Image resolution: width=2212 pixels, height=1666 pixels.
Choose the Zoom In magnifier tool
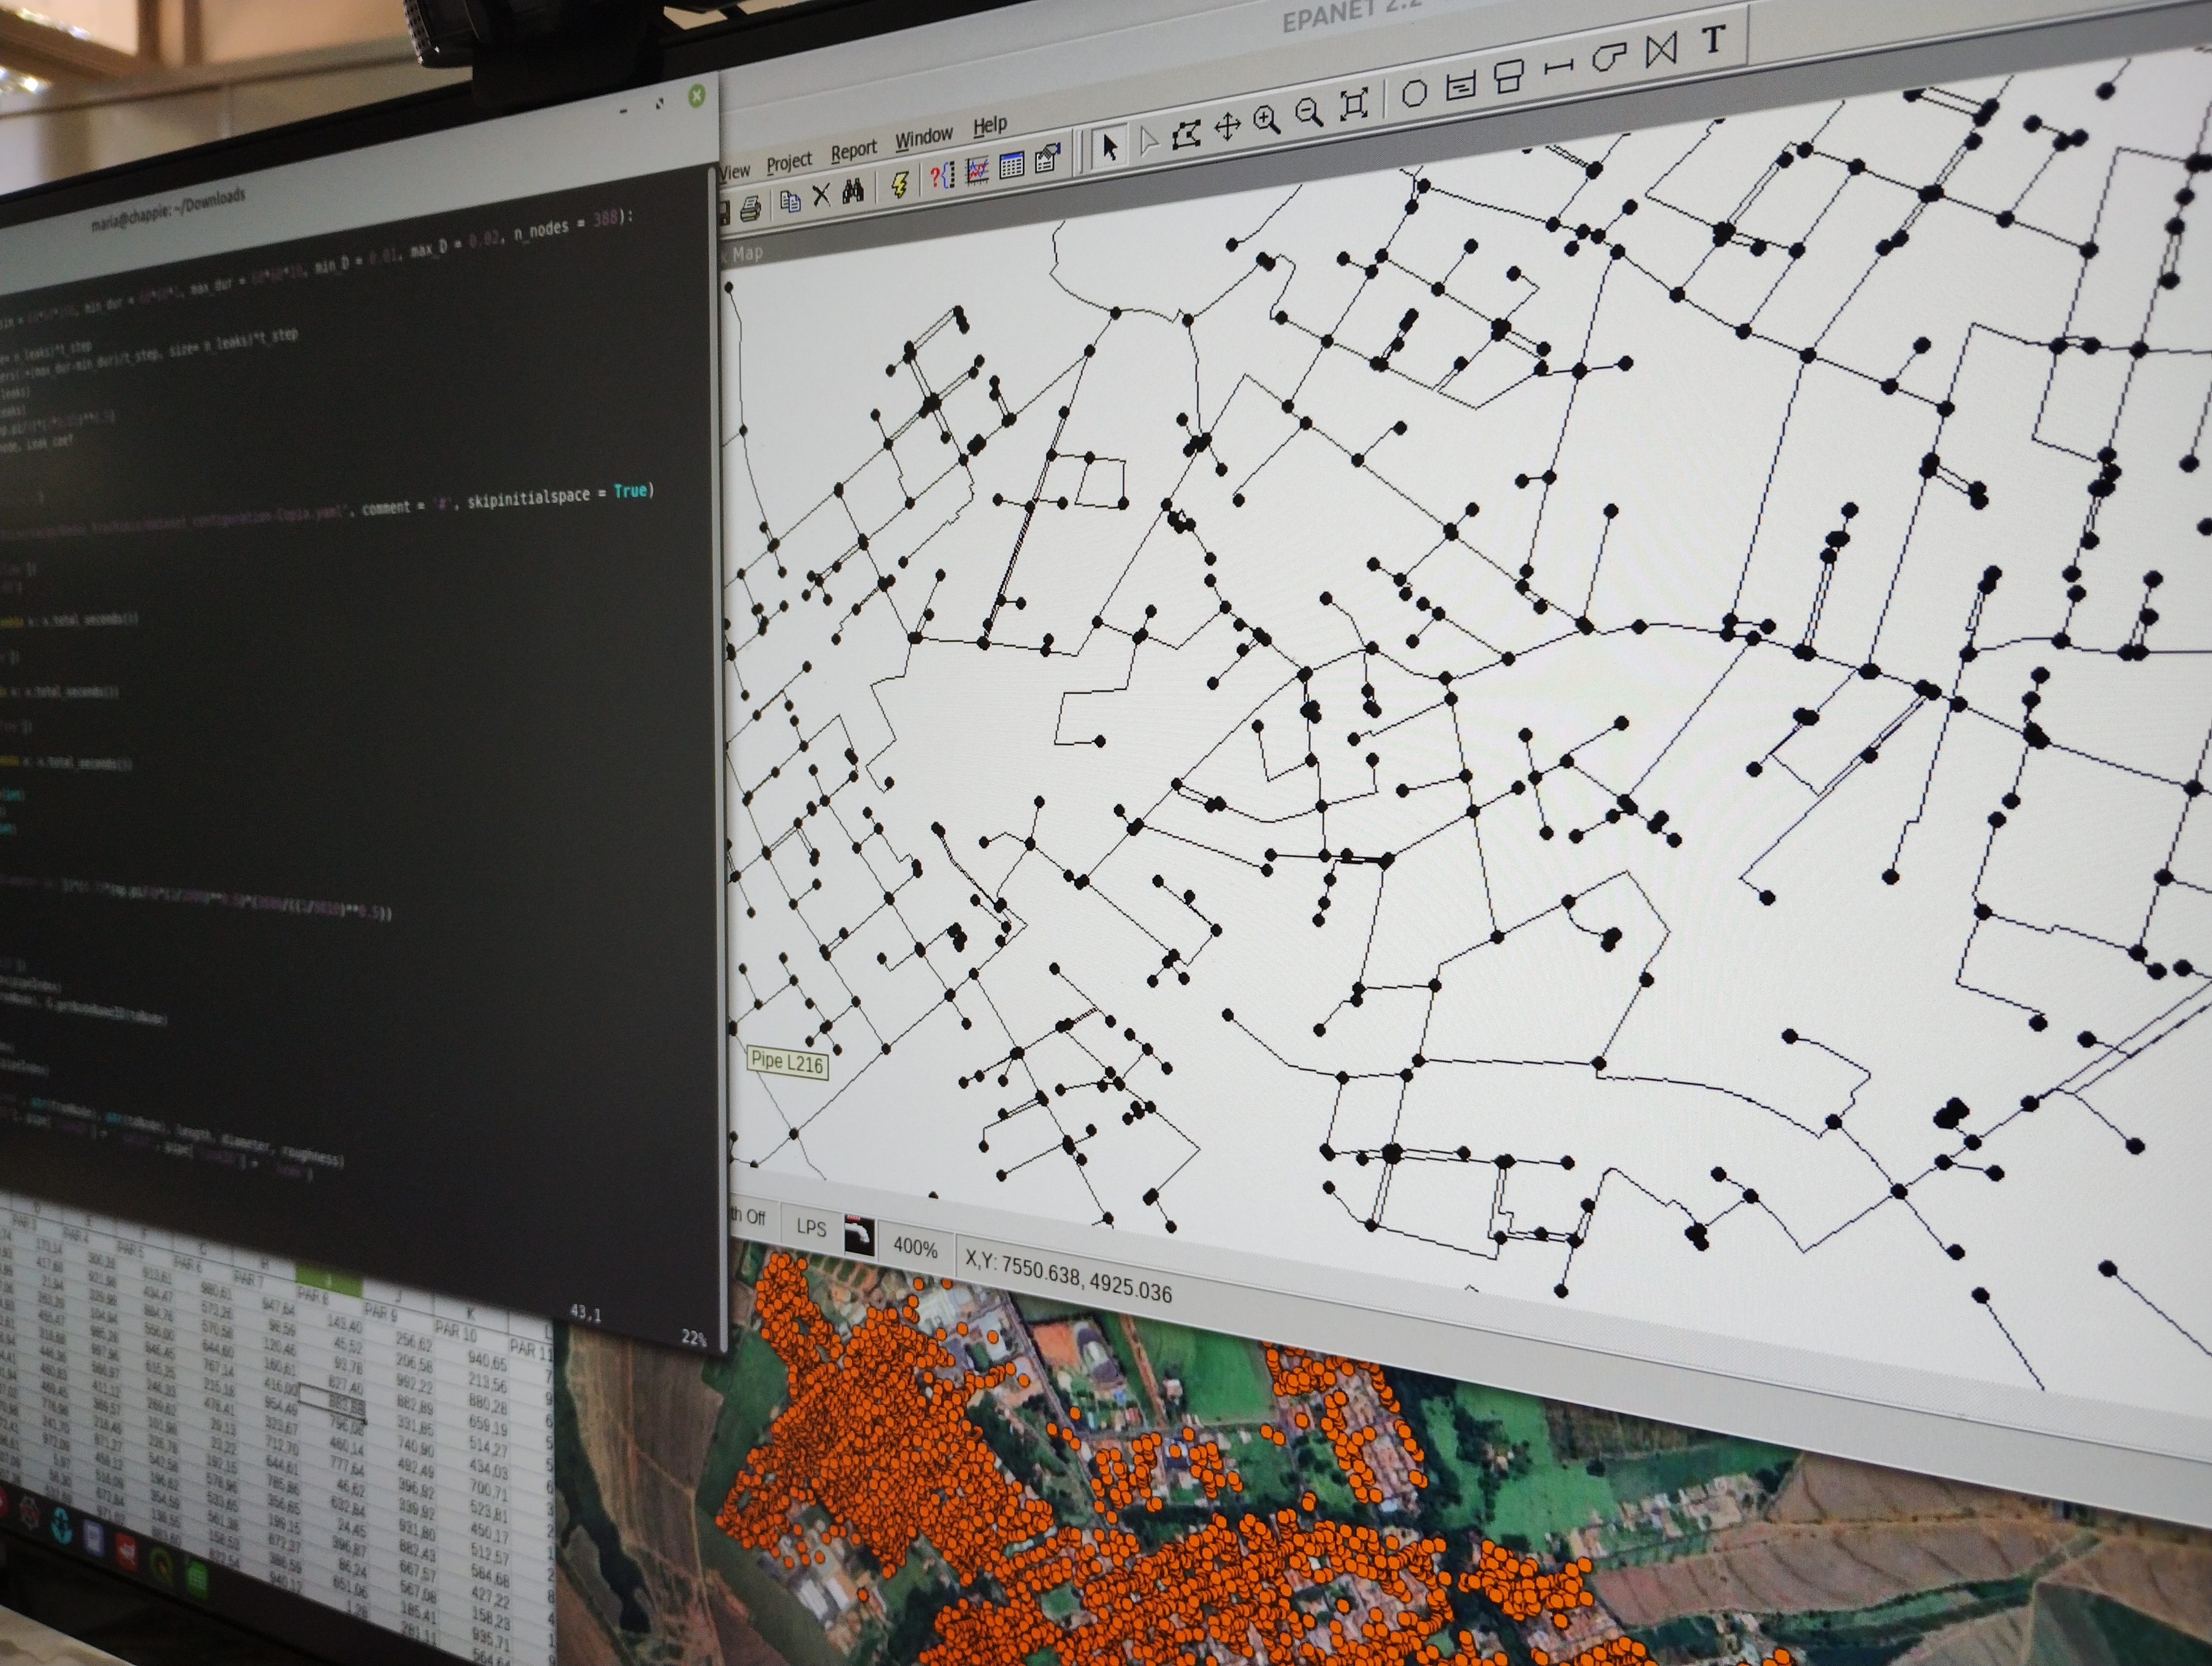point(1267,120)
